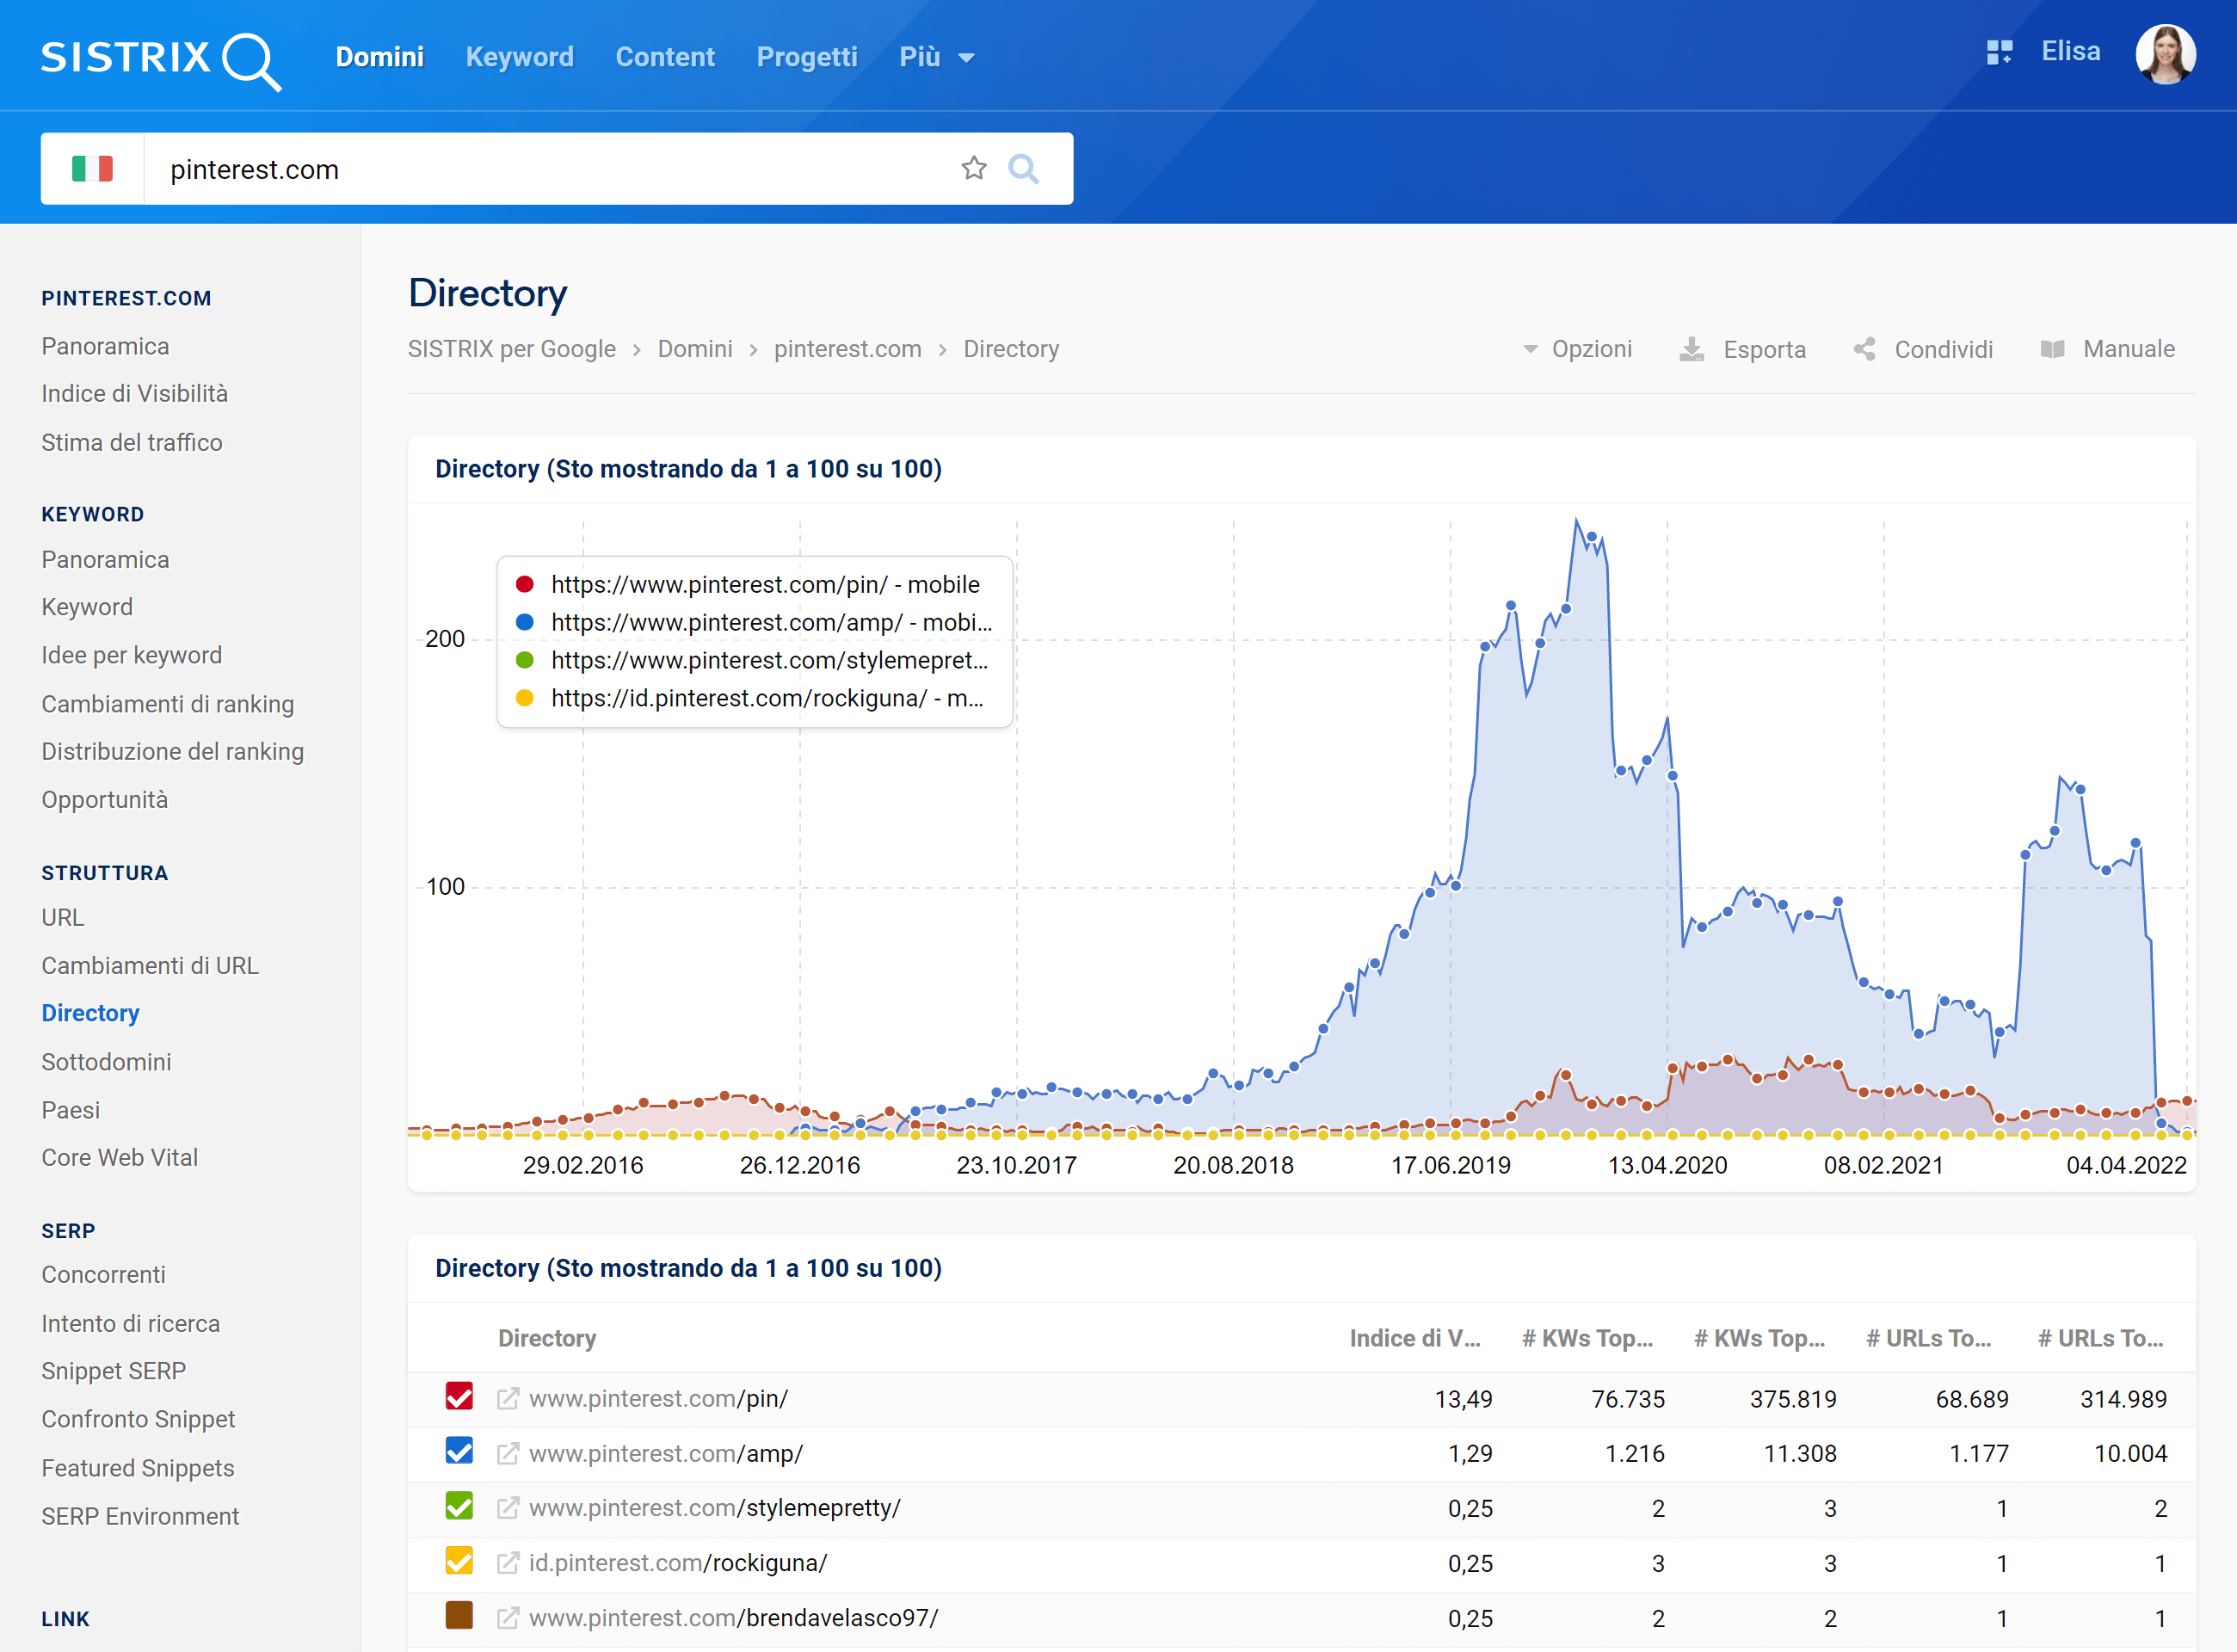The width and height of the screenshot is (2237, 1652).
Task: Open Snippet SERP in sidebar
Action: pyautogui.click(x=114, y=1371)
